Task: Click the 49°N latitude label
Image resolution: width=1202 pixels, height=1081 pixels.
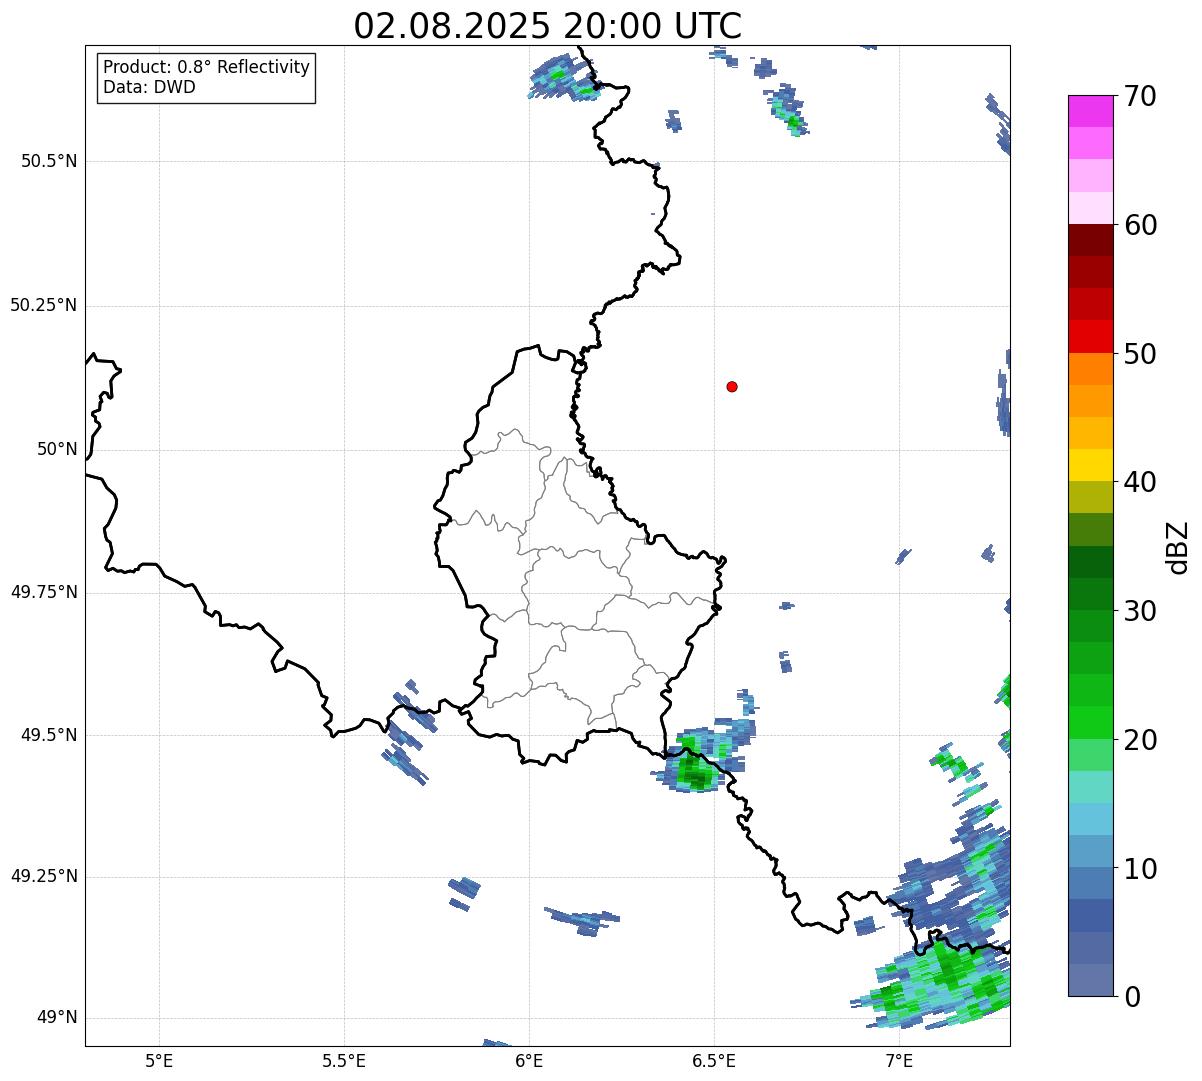Action: pos(57,1018)
